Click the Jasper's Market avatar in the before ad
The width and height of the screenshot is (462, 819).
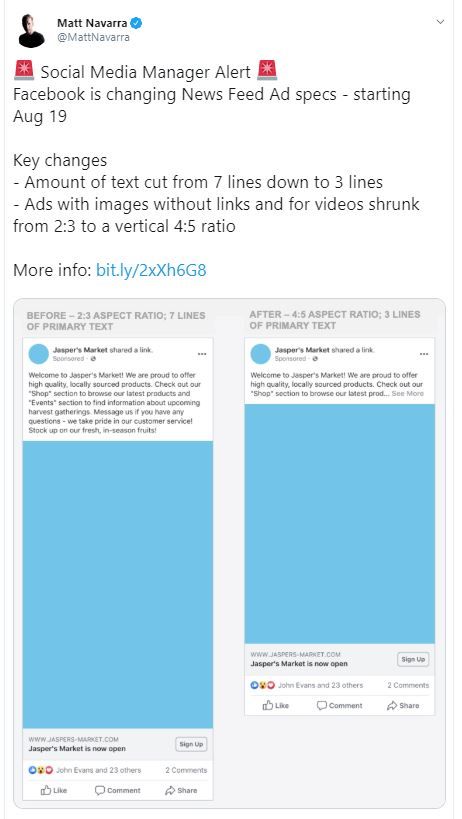click(39, 354)
